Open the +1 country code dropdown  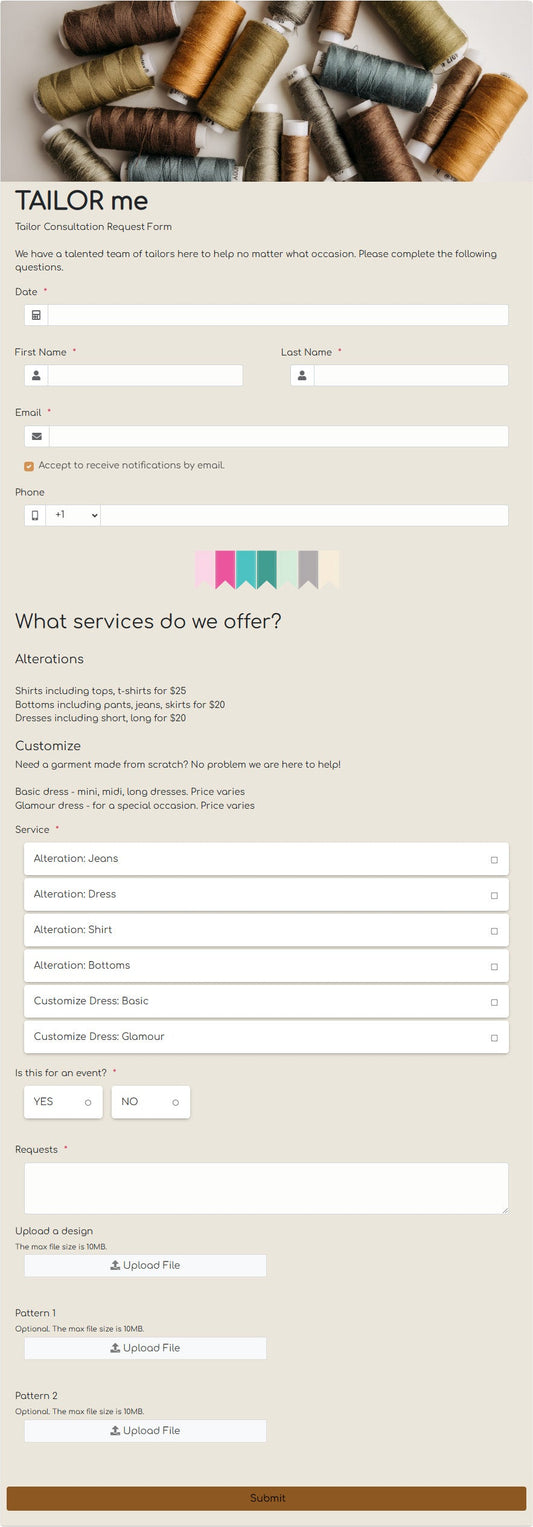73,515
